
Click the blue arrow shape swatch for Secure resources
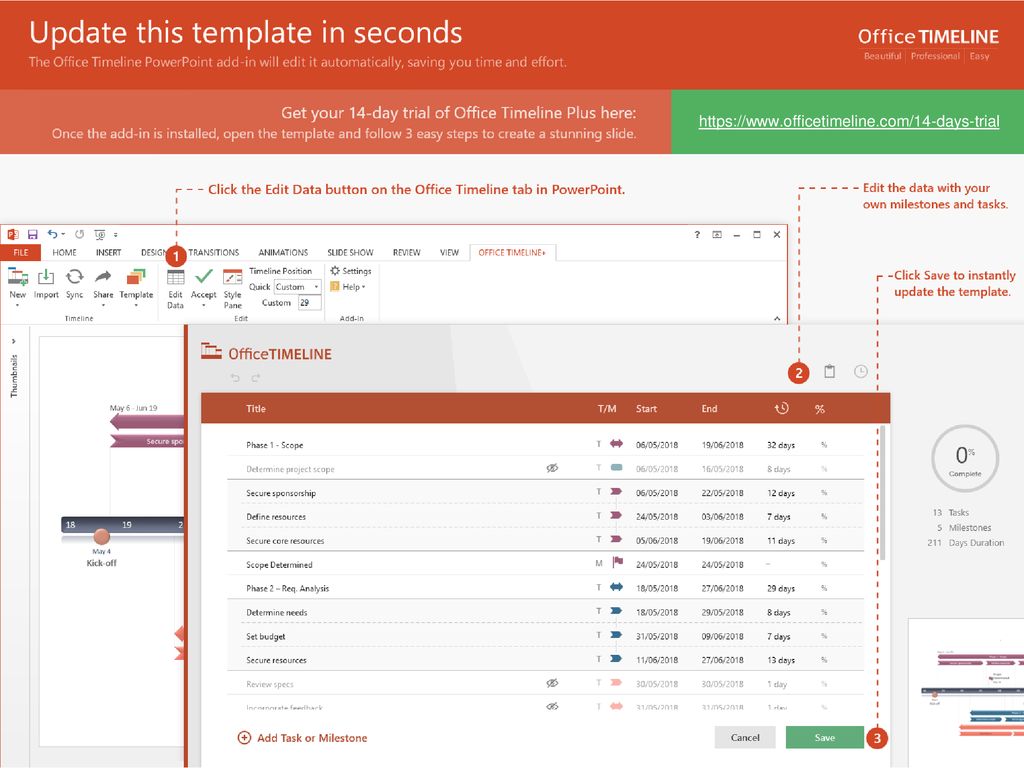[616, 659]
